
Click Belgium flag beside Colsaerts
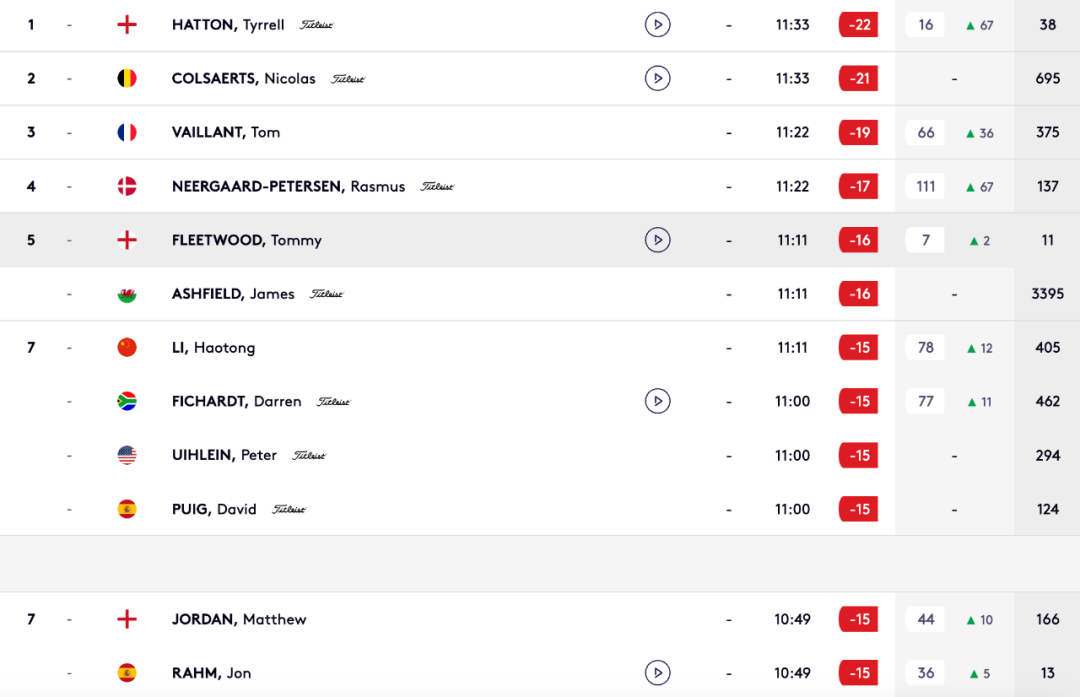click(x=127, y=78)
